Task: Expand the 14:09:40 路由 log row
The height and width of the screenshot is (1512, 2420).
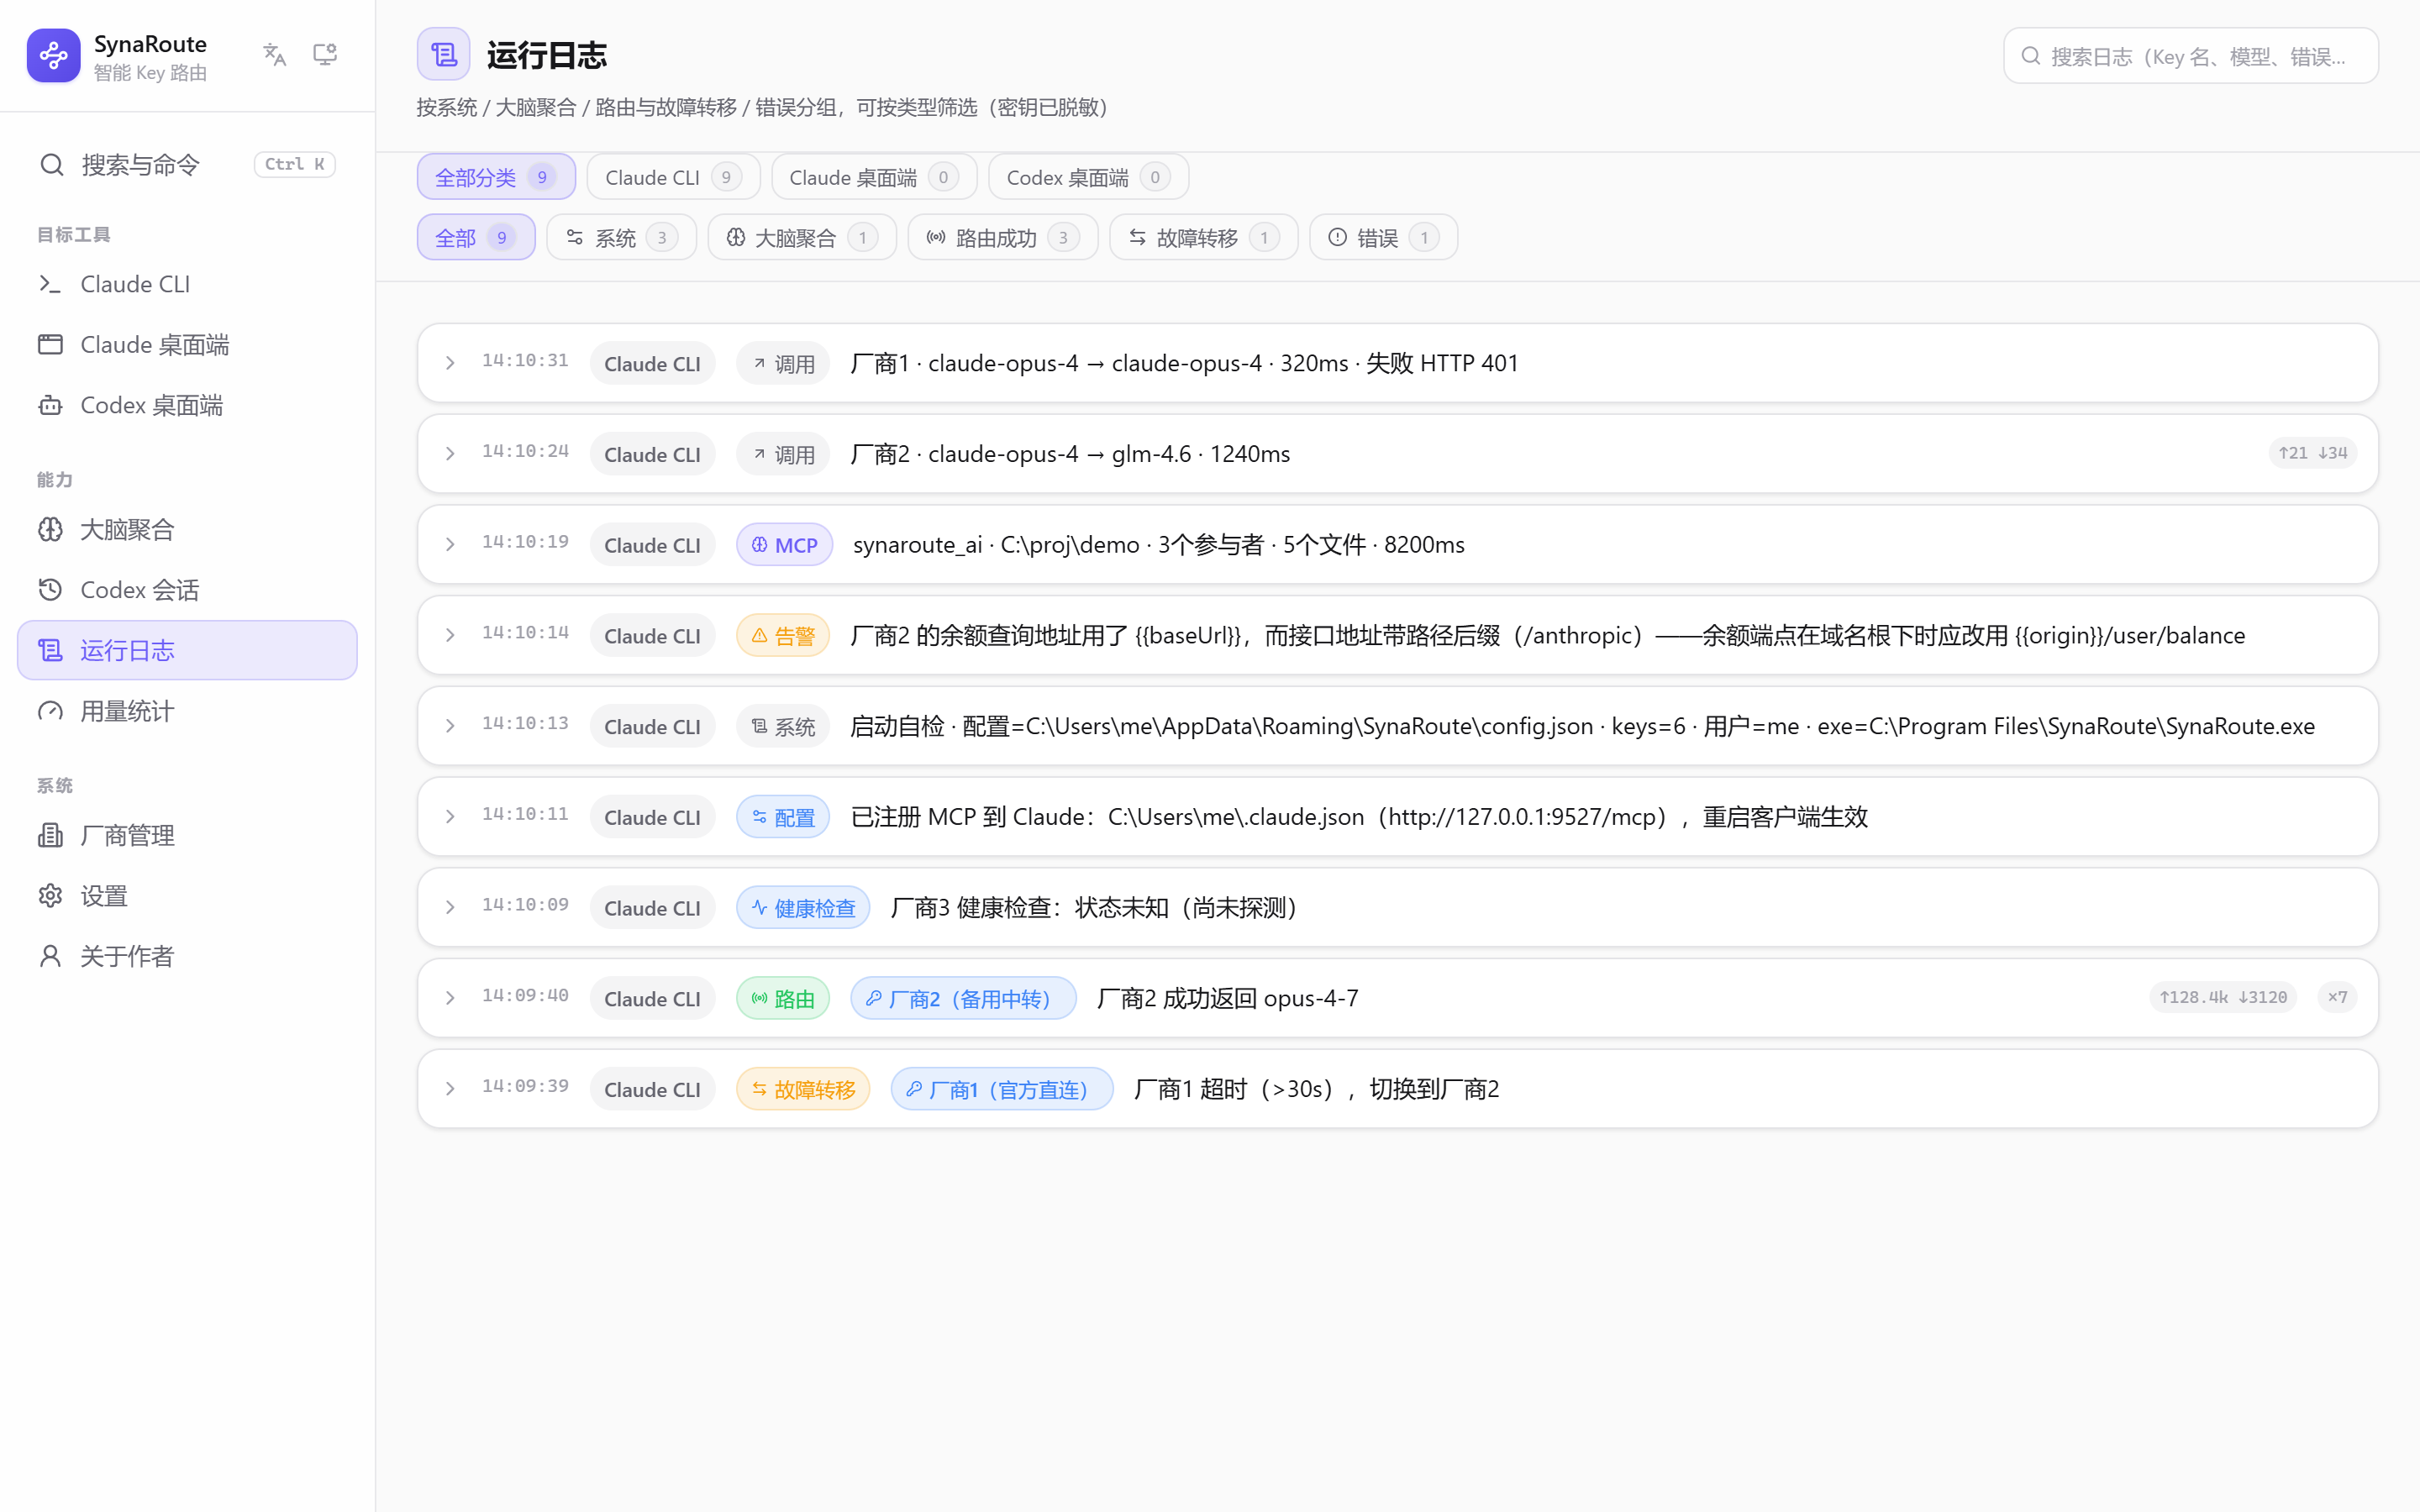Action: [1398, 998]
